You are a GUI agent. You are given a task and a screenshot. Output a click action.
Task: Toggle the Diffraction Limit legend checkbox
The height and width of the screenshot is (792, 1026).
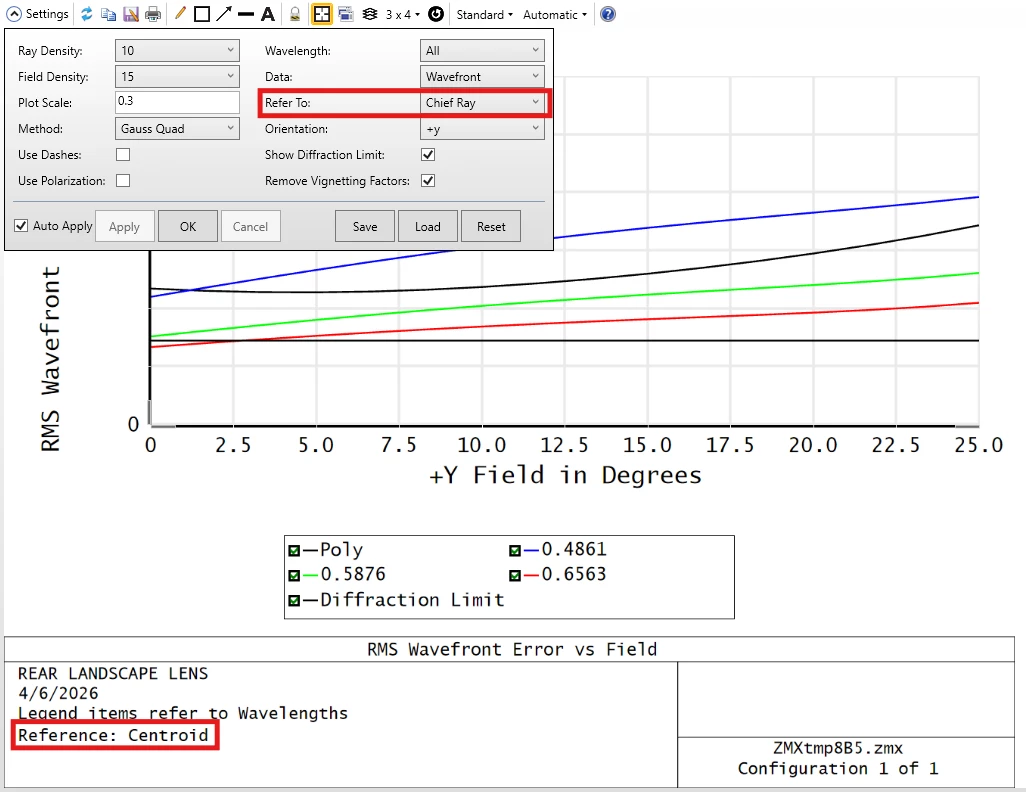[x=294, y=600]
